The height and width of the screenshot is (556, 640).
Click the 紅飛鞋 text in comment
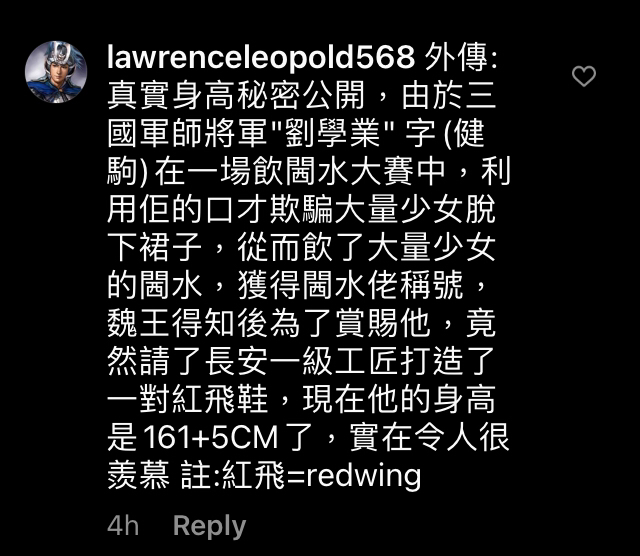pos(220,399)
